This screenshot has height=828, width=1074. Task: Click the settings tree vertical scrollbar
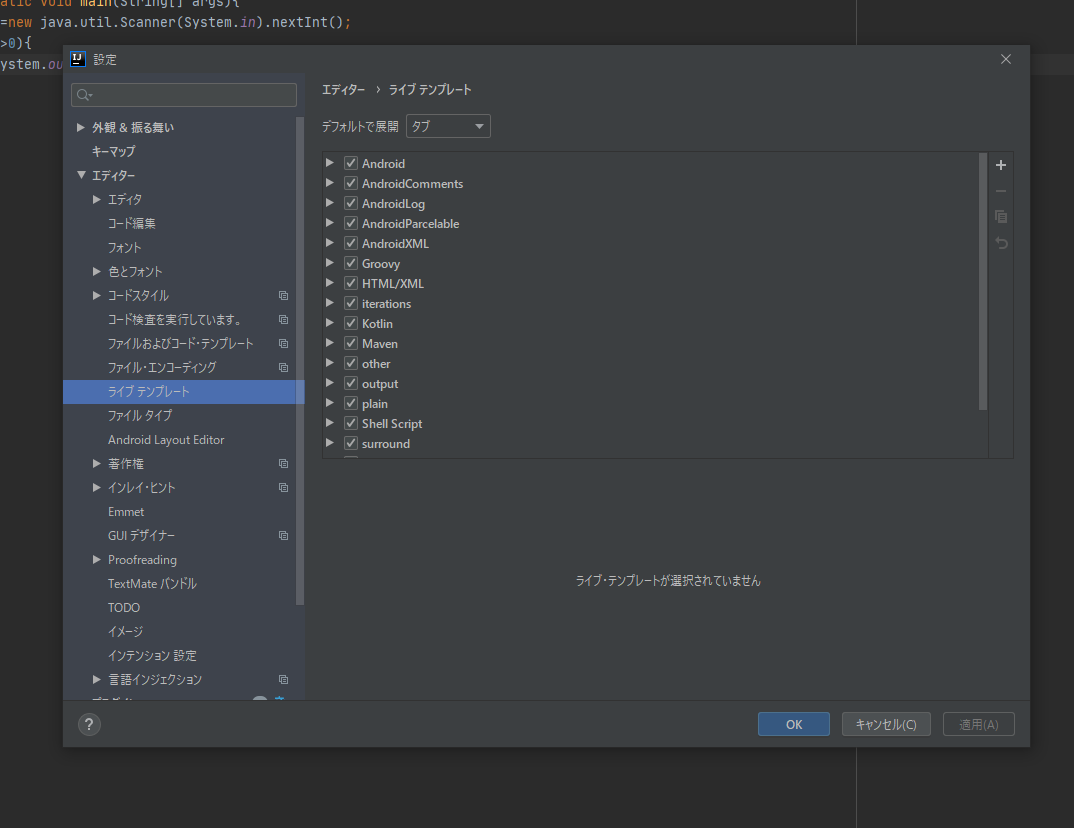[299, 361]
